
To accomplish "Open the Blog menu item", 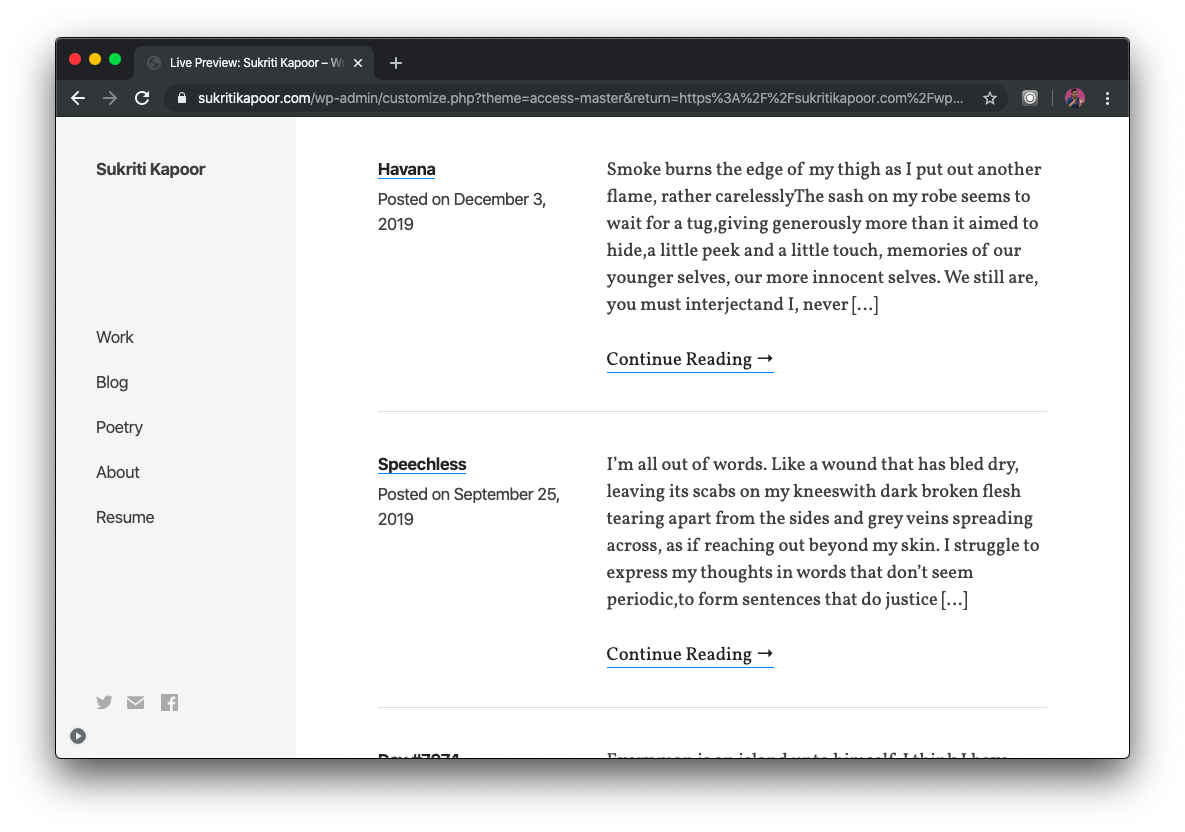I will click(112, 382).
